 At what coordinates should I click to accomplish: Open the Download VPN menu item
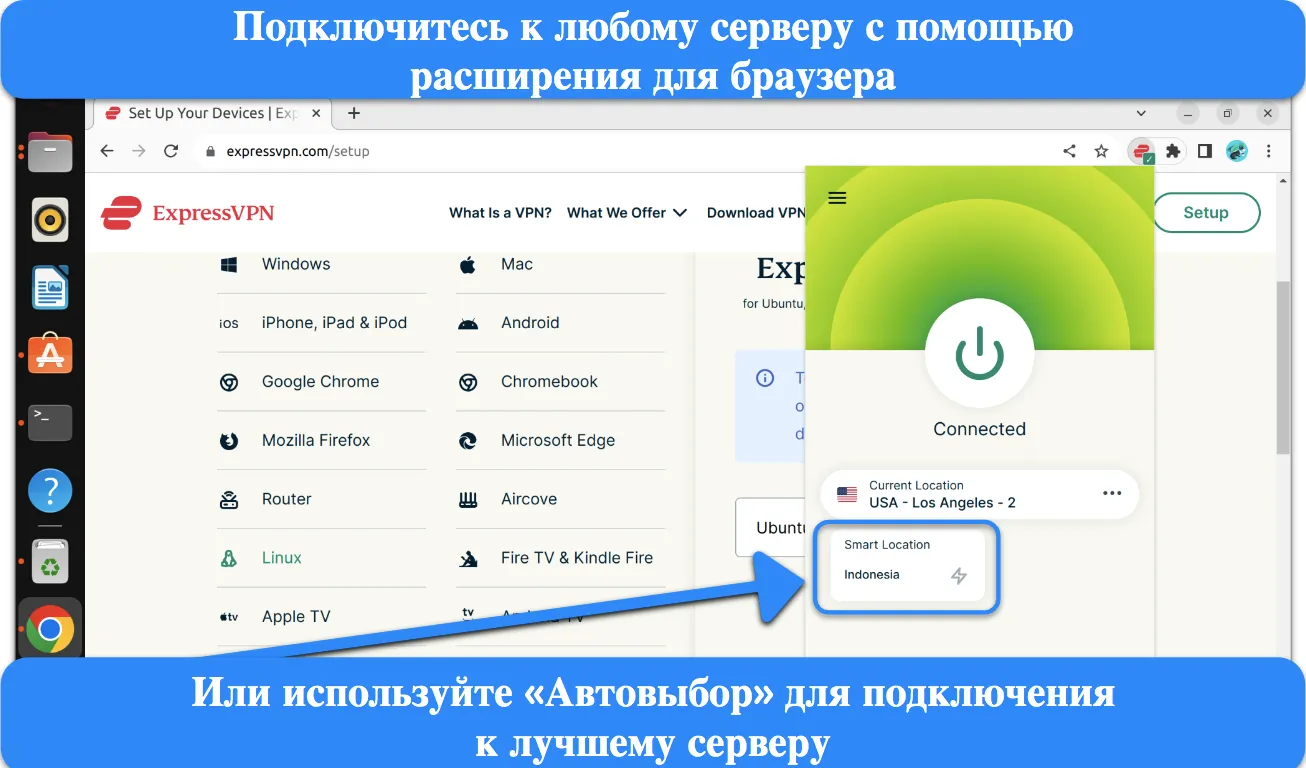pos(755,212)
